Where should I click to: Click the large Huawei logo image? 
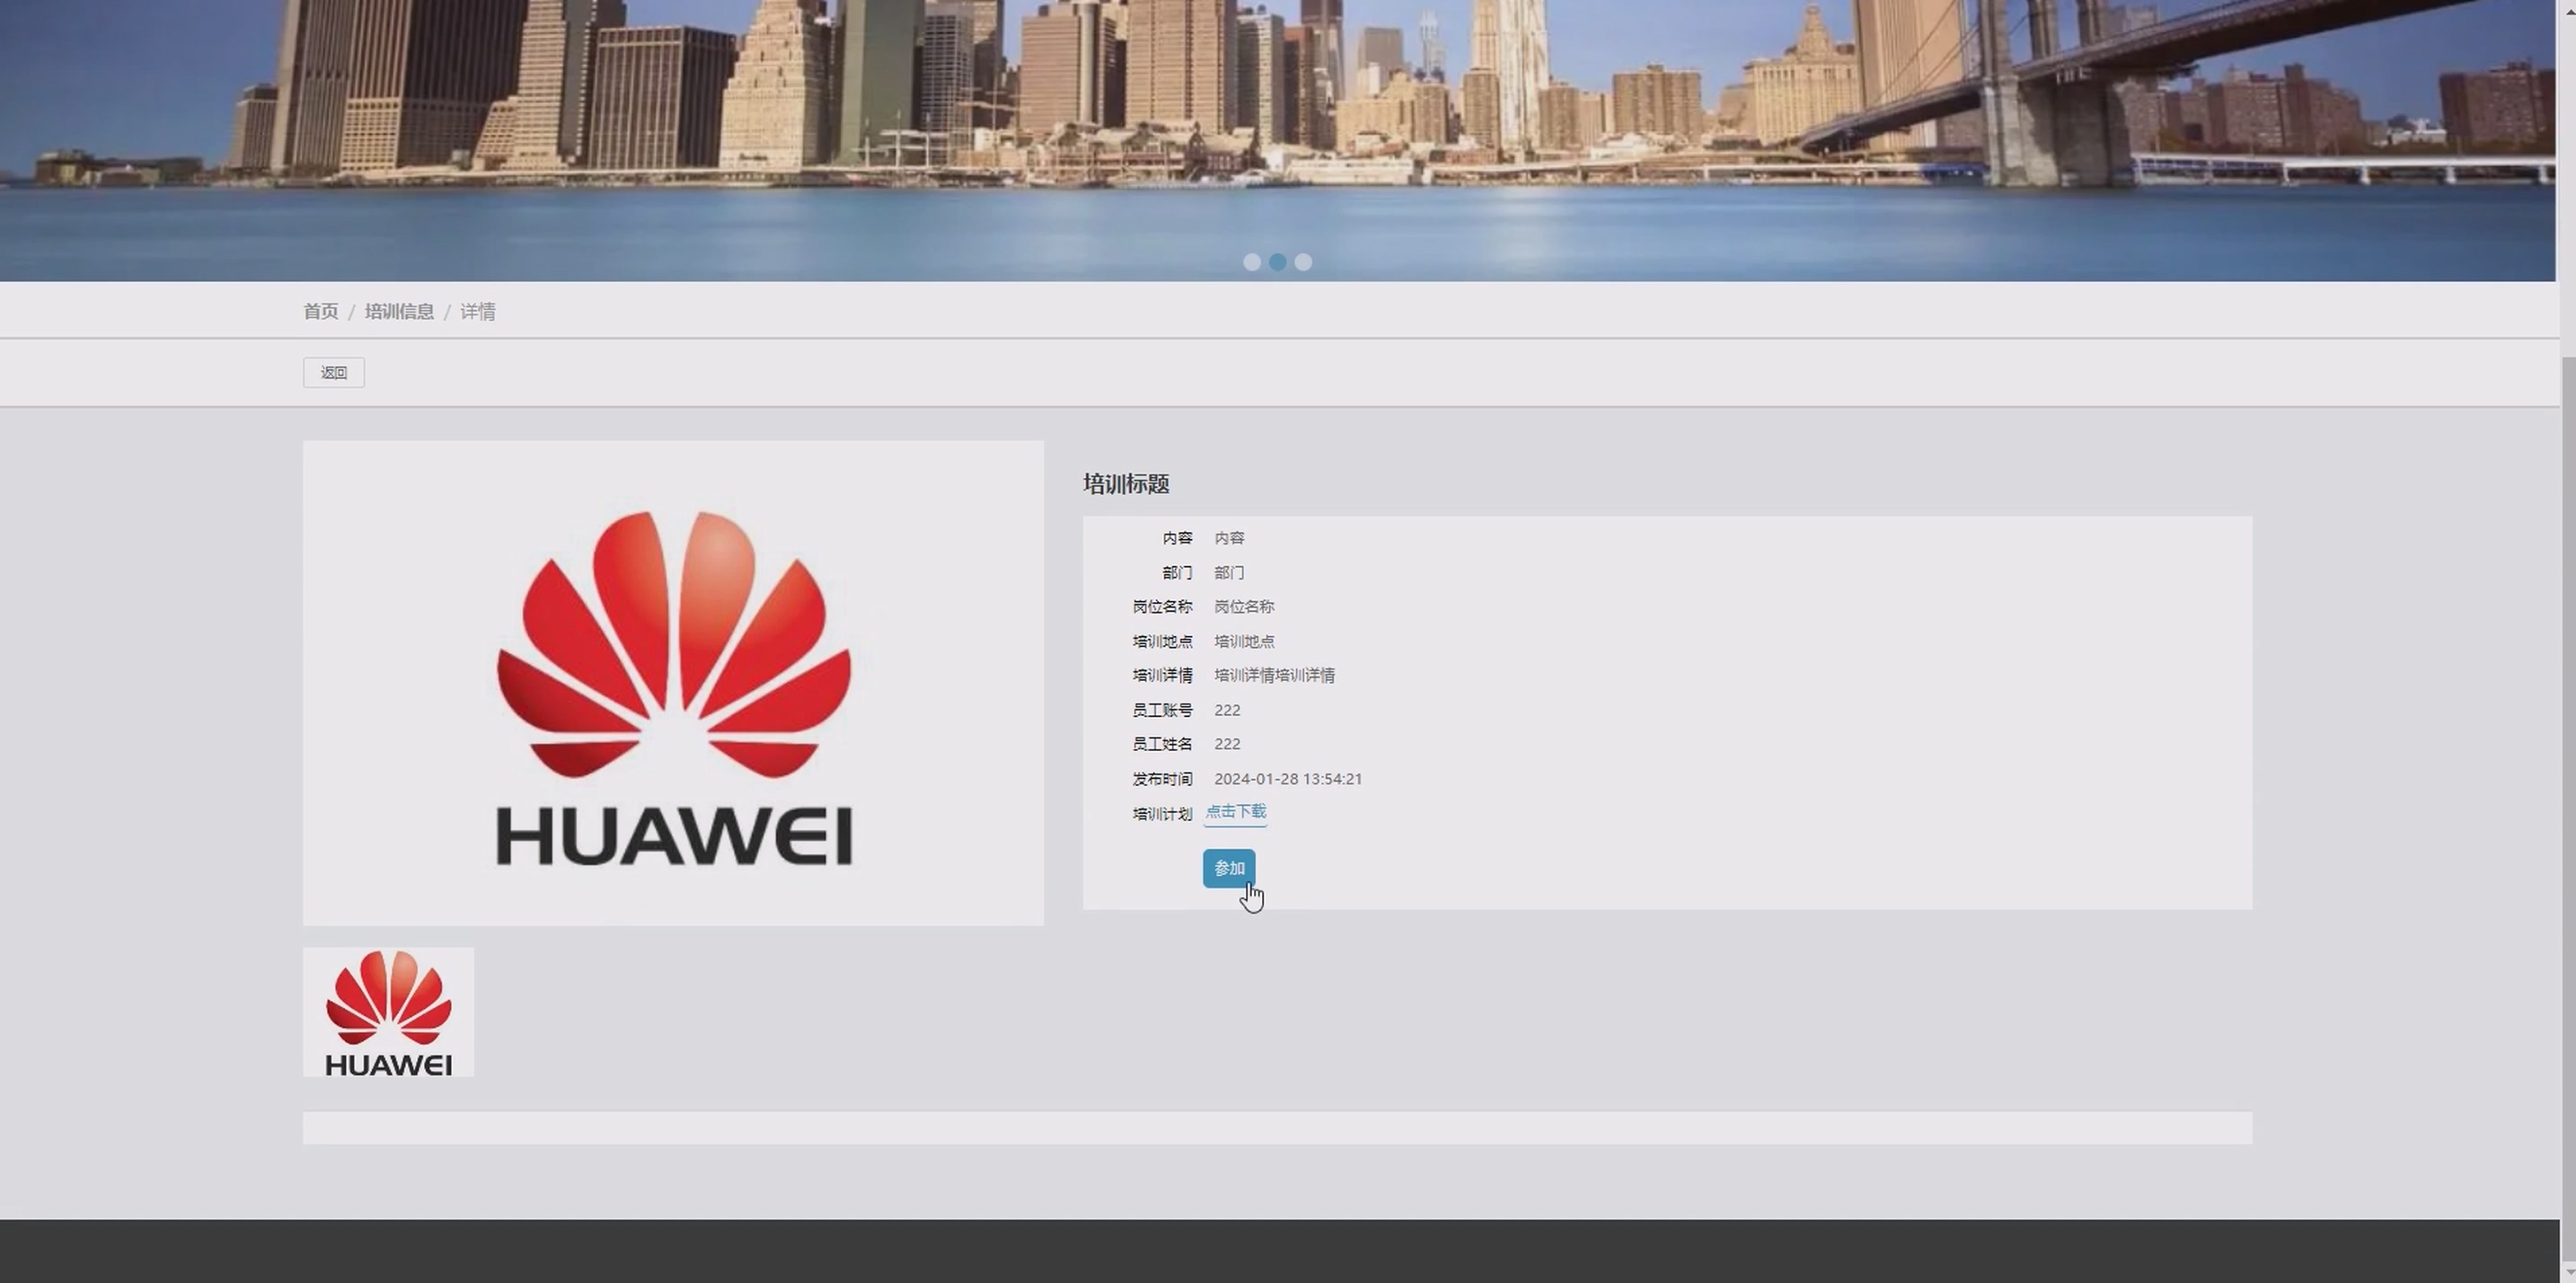click(673, 683)
